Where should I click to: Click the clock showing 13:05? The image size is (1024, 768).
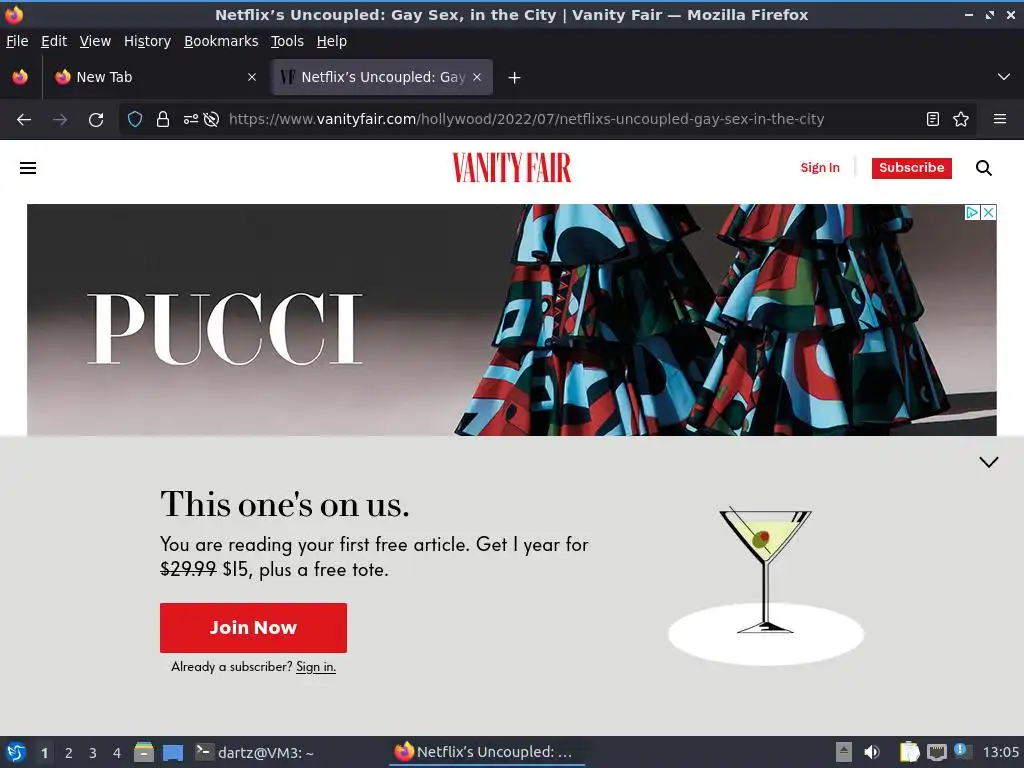(1000, 752)
